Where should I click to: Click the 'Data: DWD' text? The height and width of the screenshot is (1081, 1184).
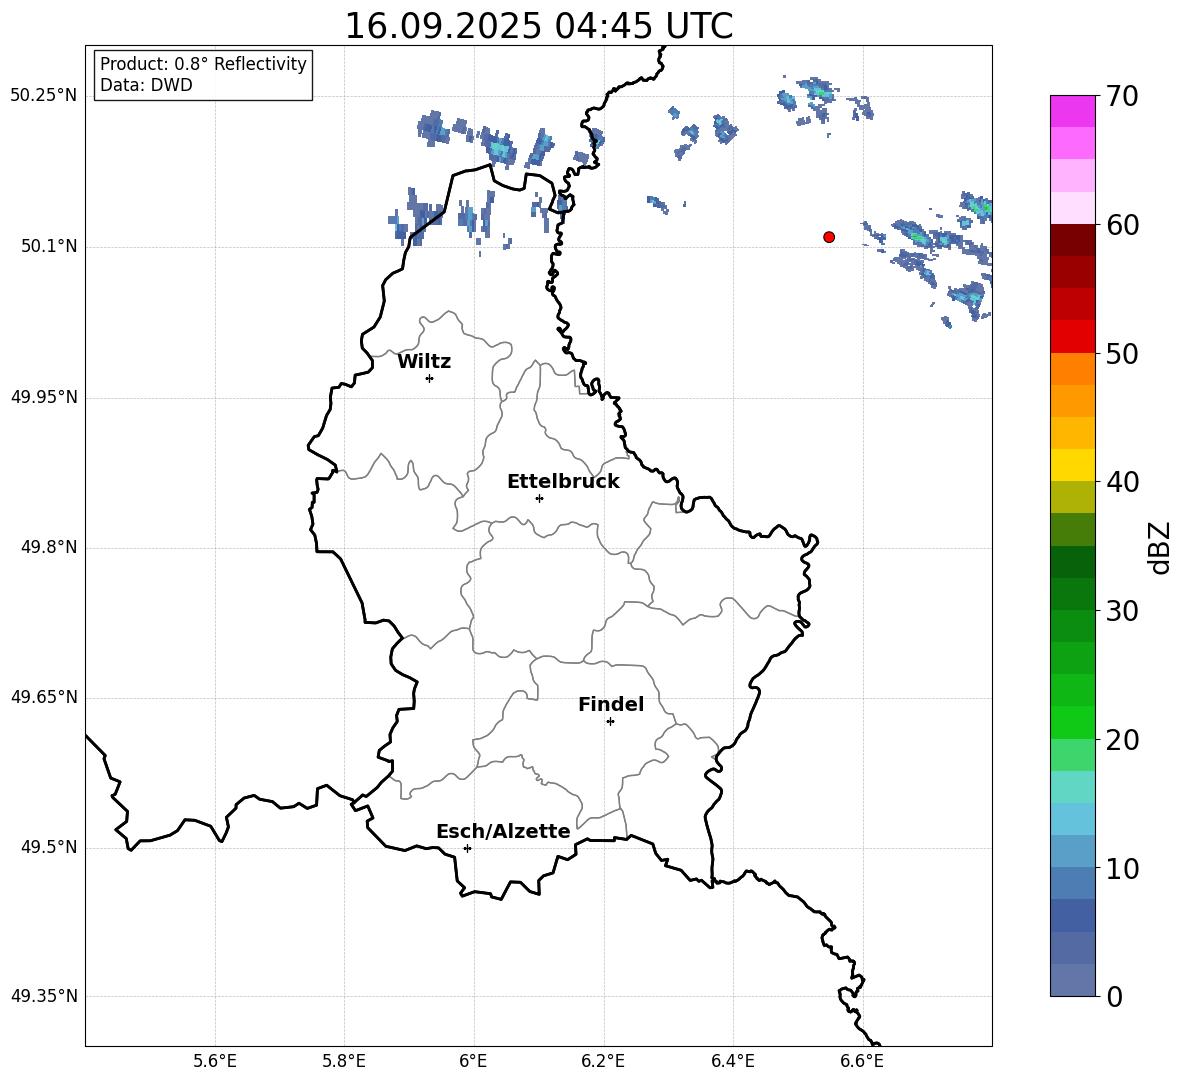pyautogui.click(x=146, y=85)
